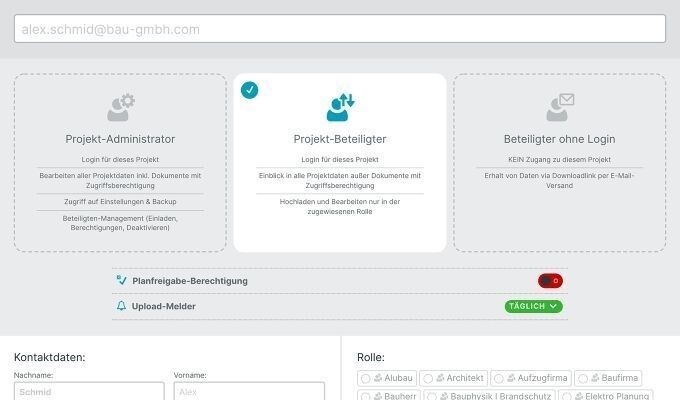Click the teal checkmark badge icon
Image resolution: width=680 pixels, height=400 pixels.
click(x=249, y=90)
